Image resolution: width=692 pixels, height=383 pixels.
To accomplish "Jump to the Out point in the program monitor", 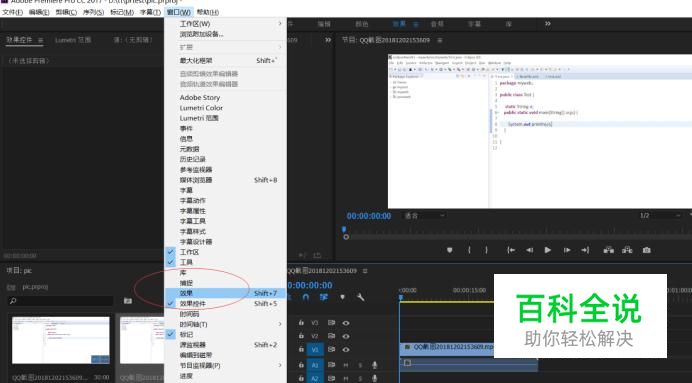I will pos(585,250).
